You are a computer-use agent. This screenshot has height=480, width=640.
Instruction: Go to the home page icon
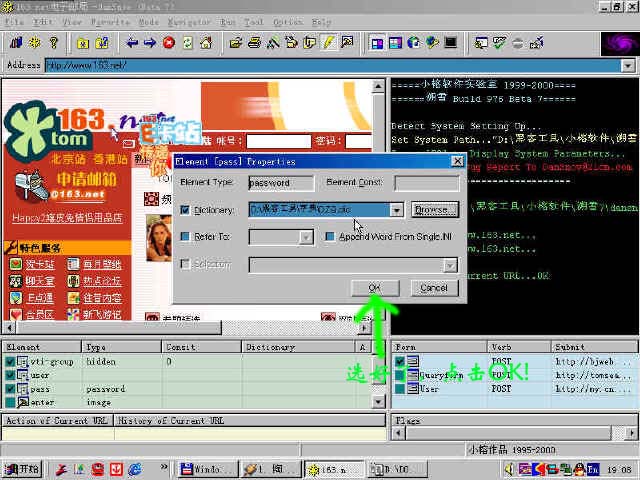point(206,42)
